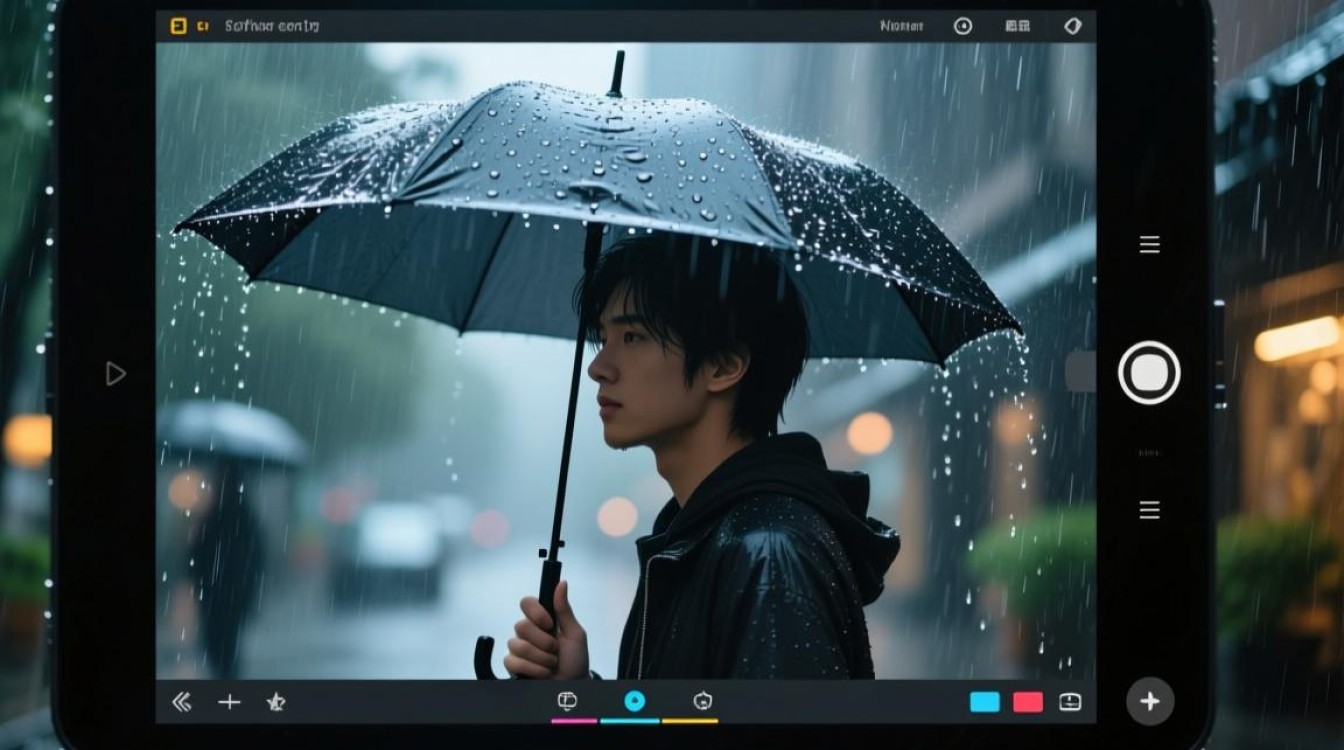Click the diamond tag icon in top bar
This screenshot has height=750, width=1344.
click(x=1073, y=26)
